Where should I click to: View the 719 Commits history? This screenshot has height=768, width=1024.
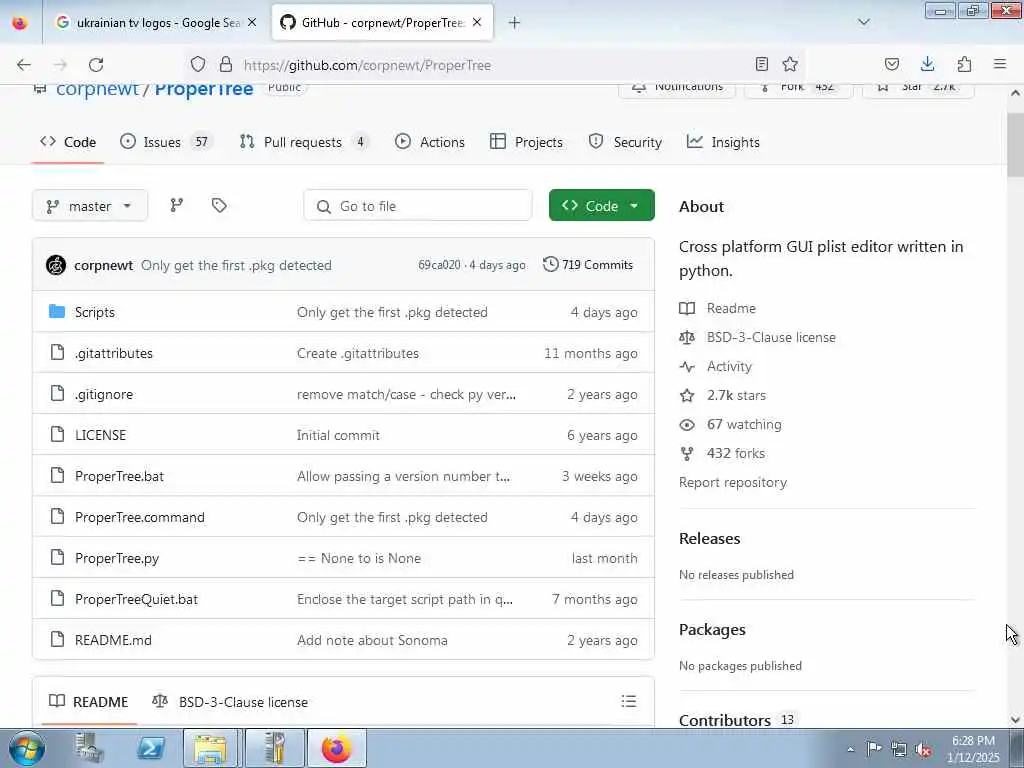coord(588,265)
